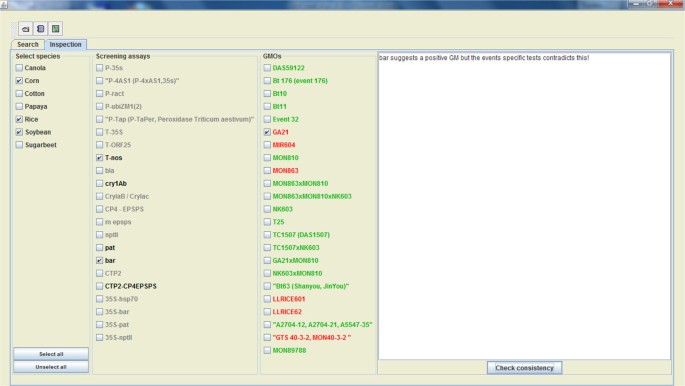
Task: Click the TC1507xNK603 GMO label
Action: (296, 248)
